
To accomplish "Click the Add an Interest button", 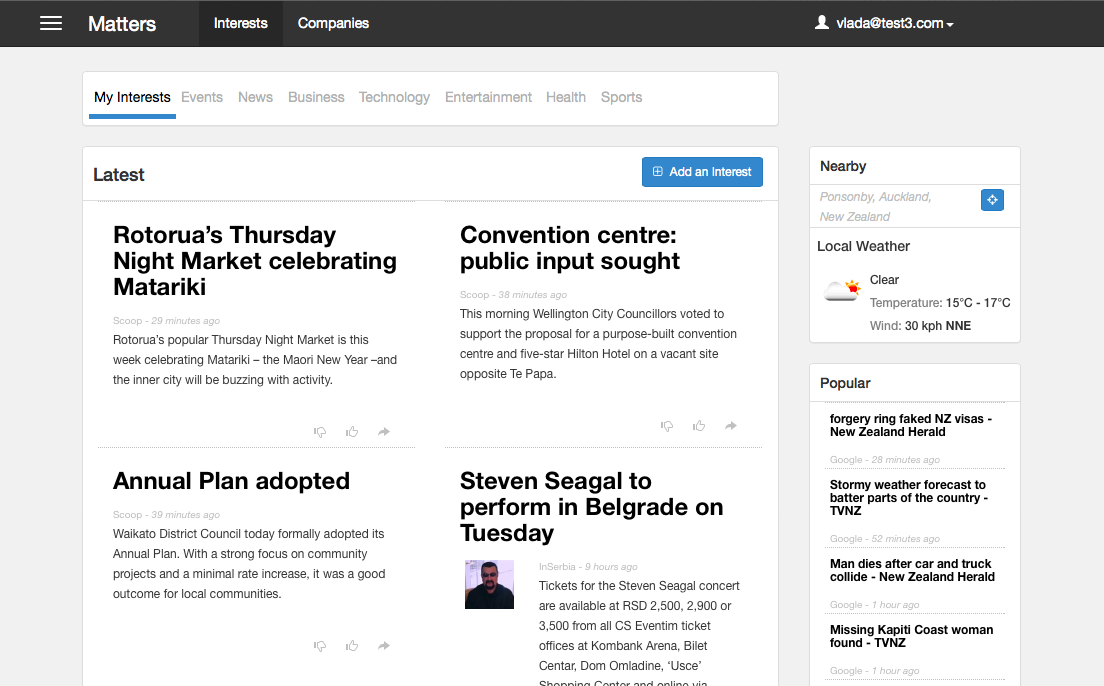I will [702, 172].
